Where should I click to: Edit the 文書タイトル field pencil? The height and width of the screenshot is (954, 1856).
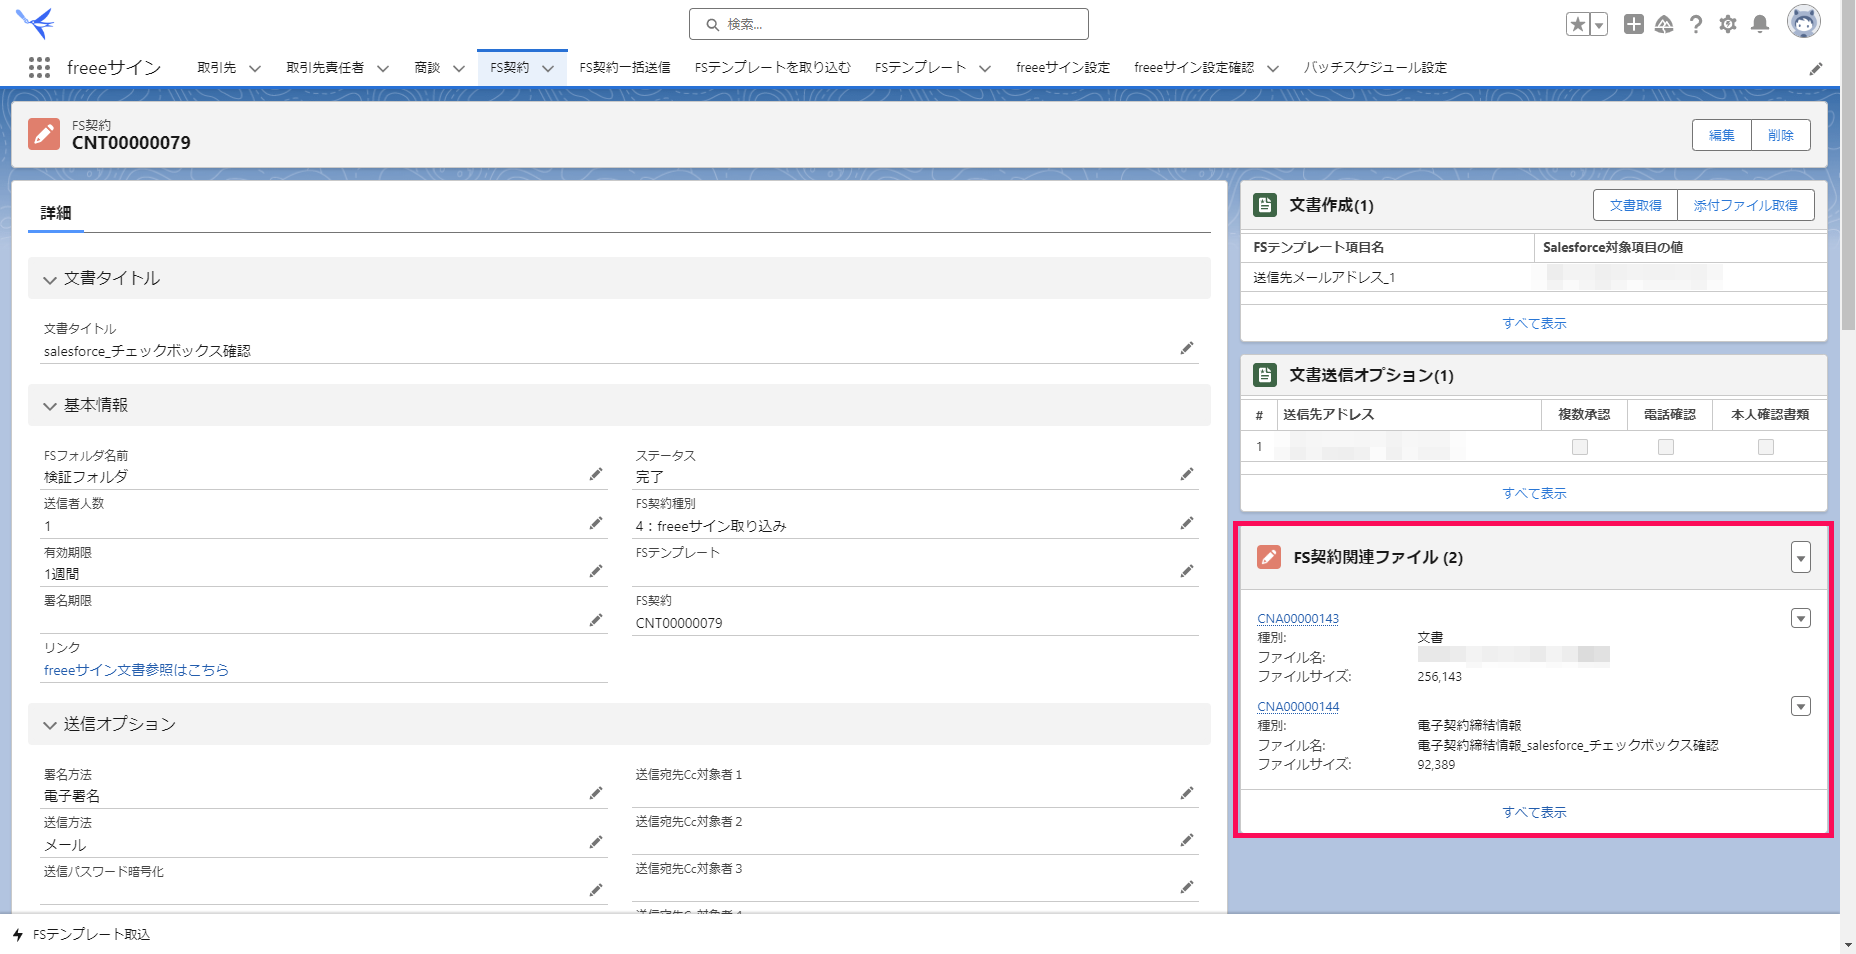pyautogui.click(x=1187, y=348)
